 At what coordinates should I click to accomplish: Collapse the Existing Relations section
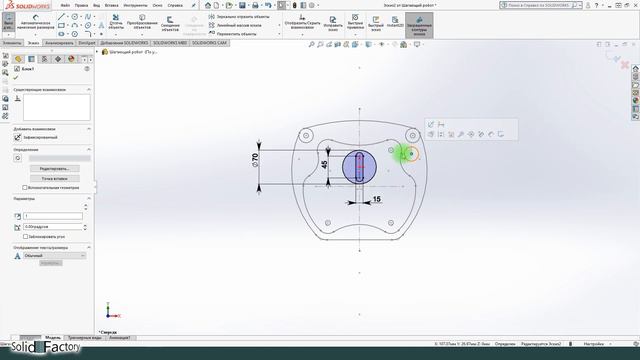tap(89, 89)
